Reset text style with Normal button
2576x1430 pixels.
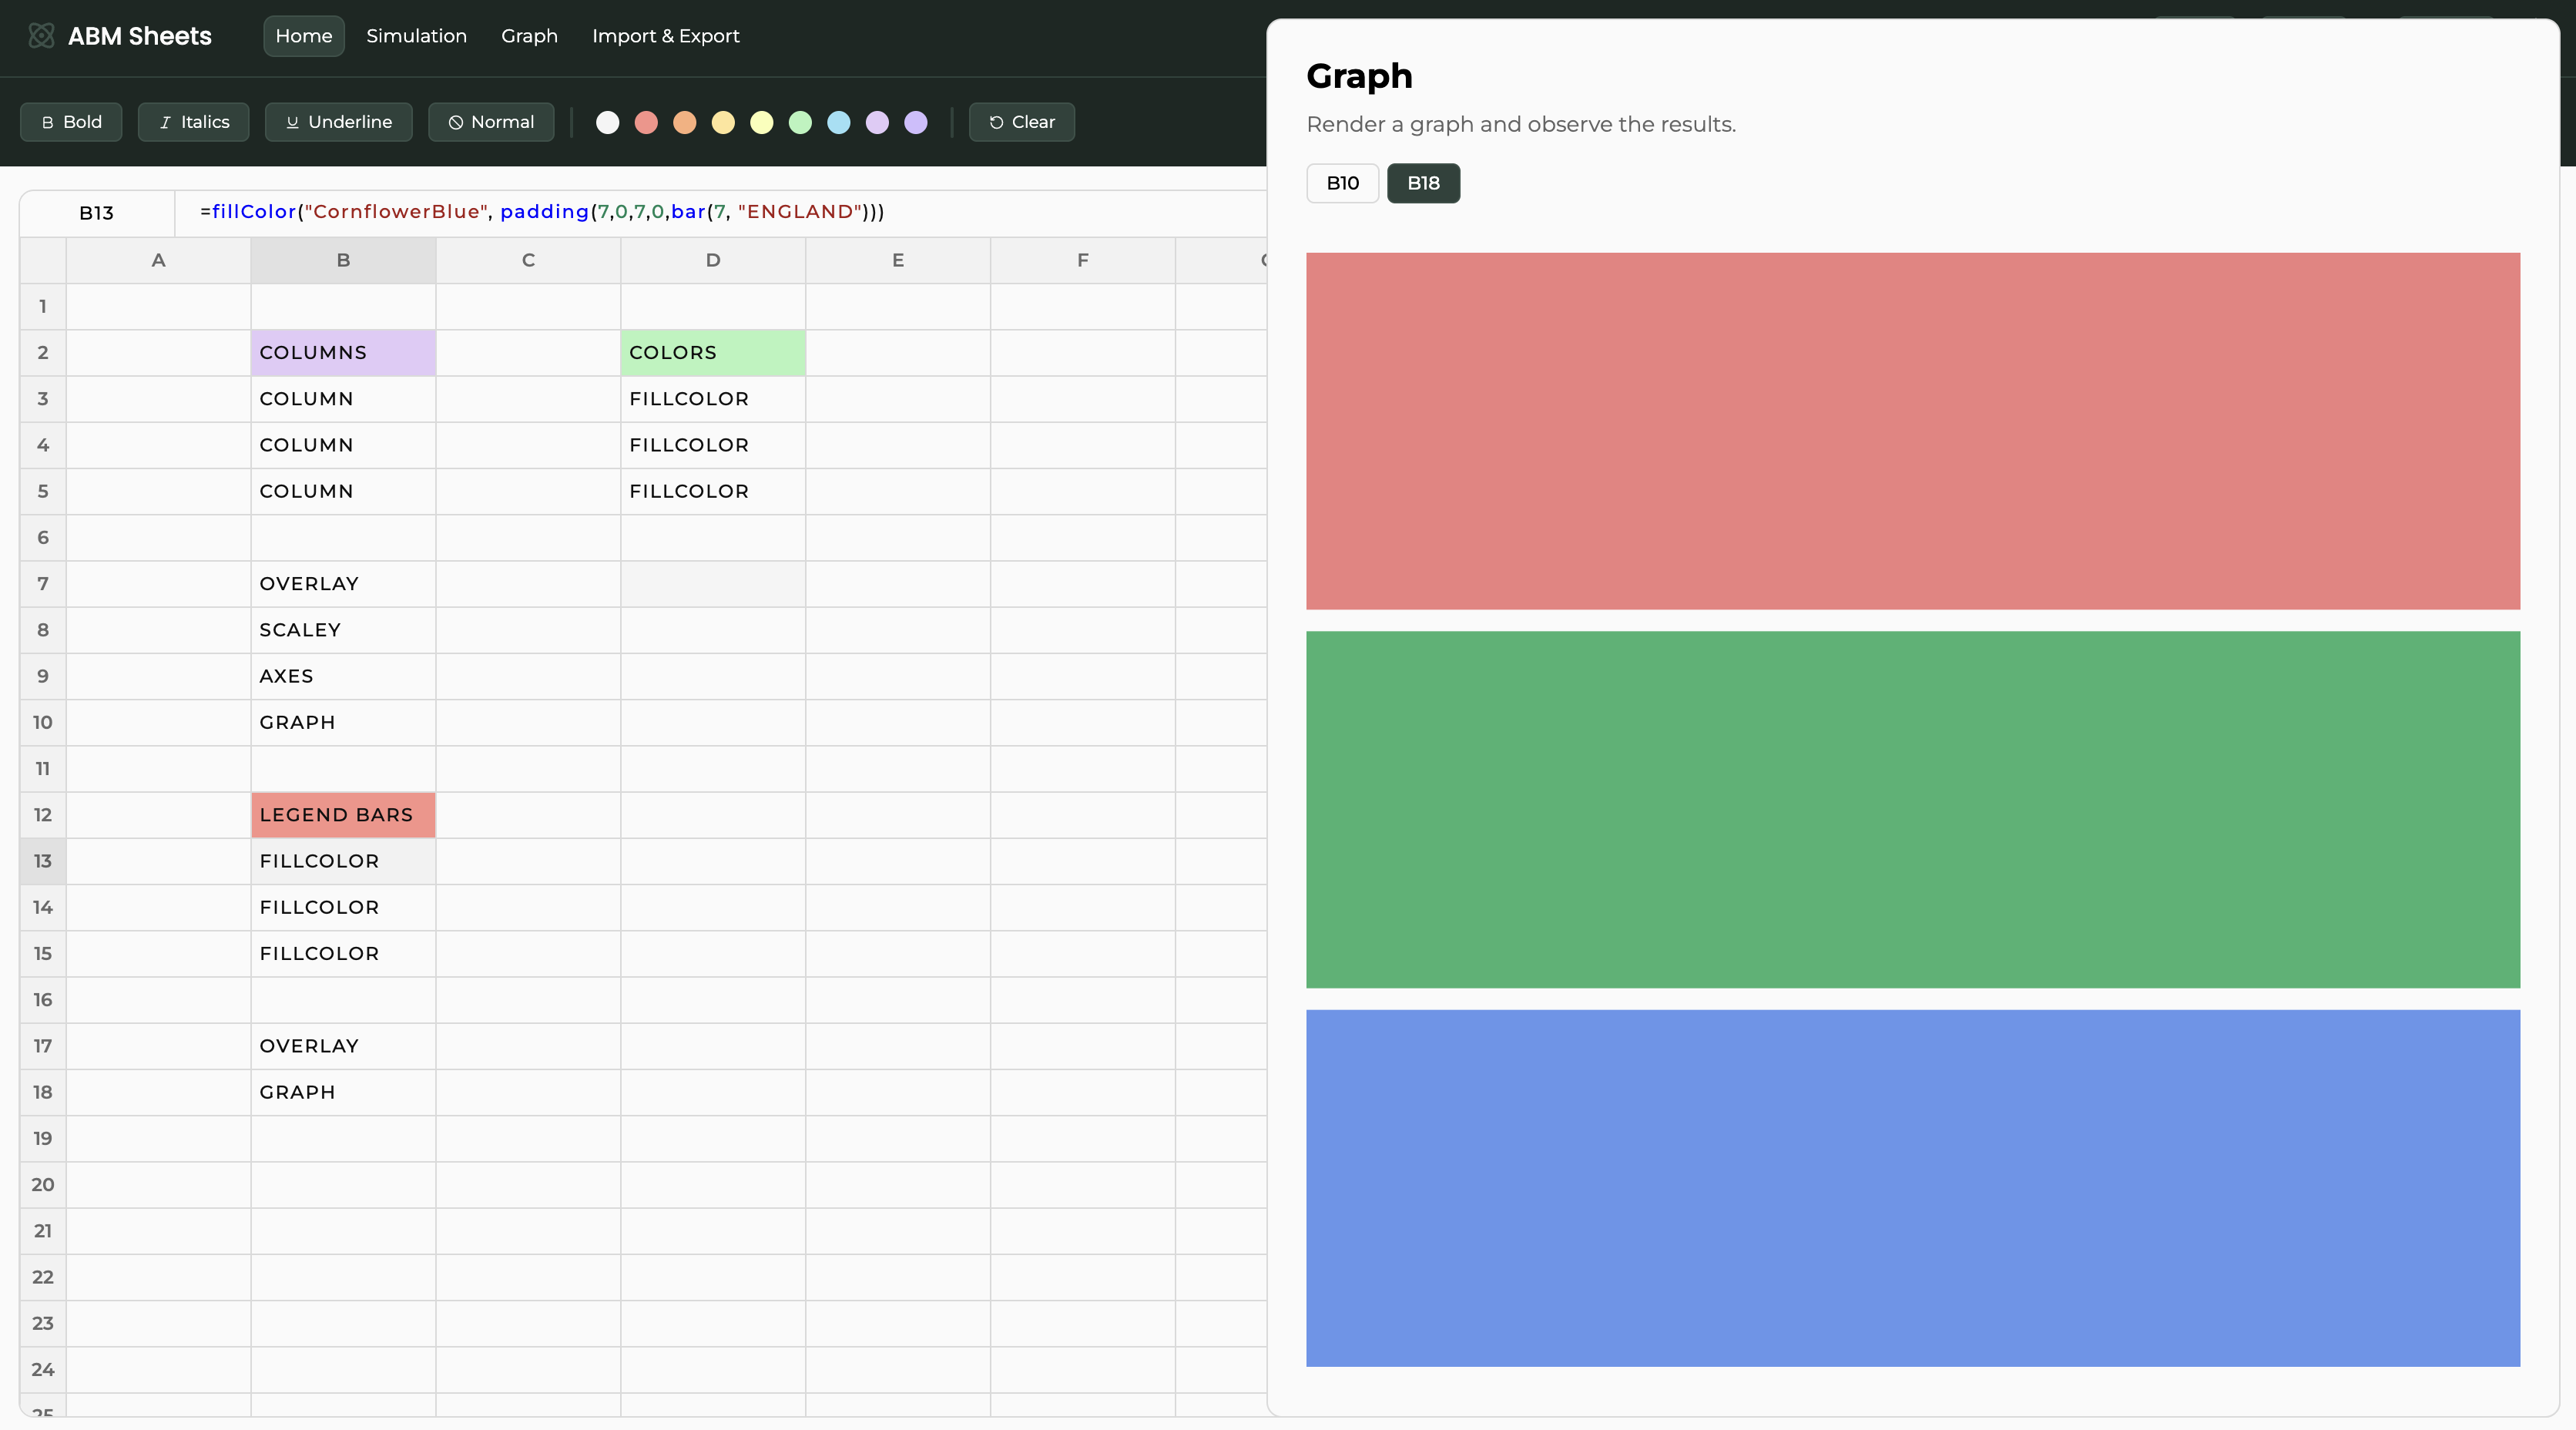pyautogui.click(x=491, y=122)
